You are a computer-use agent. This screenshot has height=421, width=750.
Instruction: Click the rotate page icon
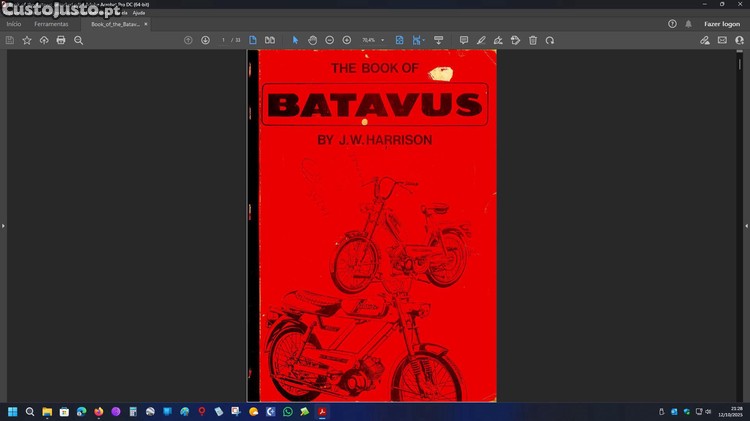[550, 40]
